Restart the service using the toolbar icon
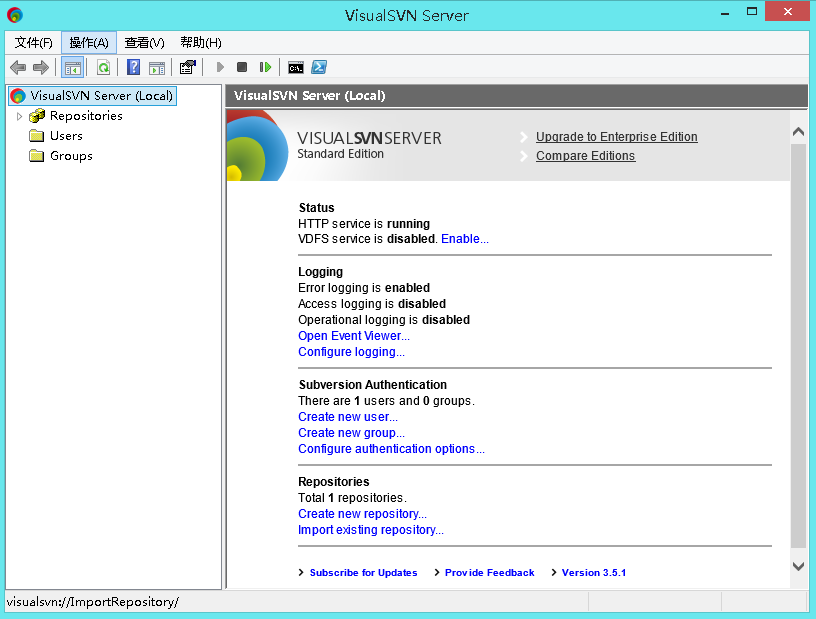The image size is (816, 619). coord(264,67)
